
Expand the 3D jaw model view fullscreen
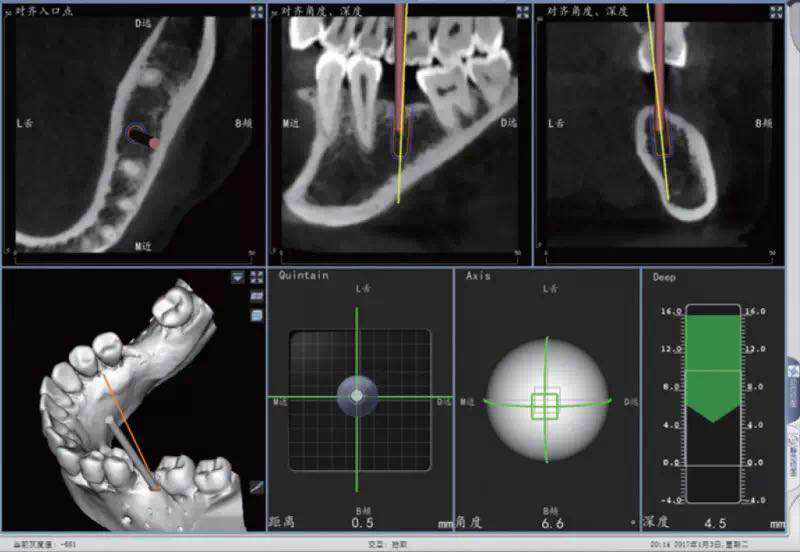[x=255, y=278]
